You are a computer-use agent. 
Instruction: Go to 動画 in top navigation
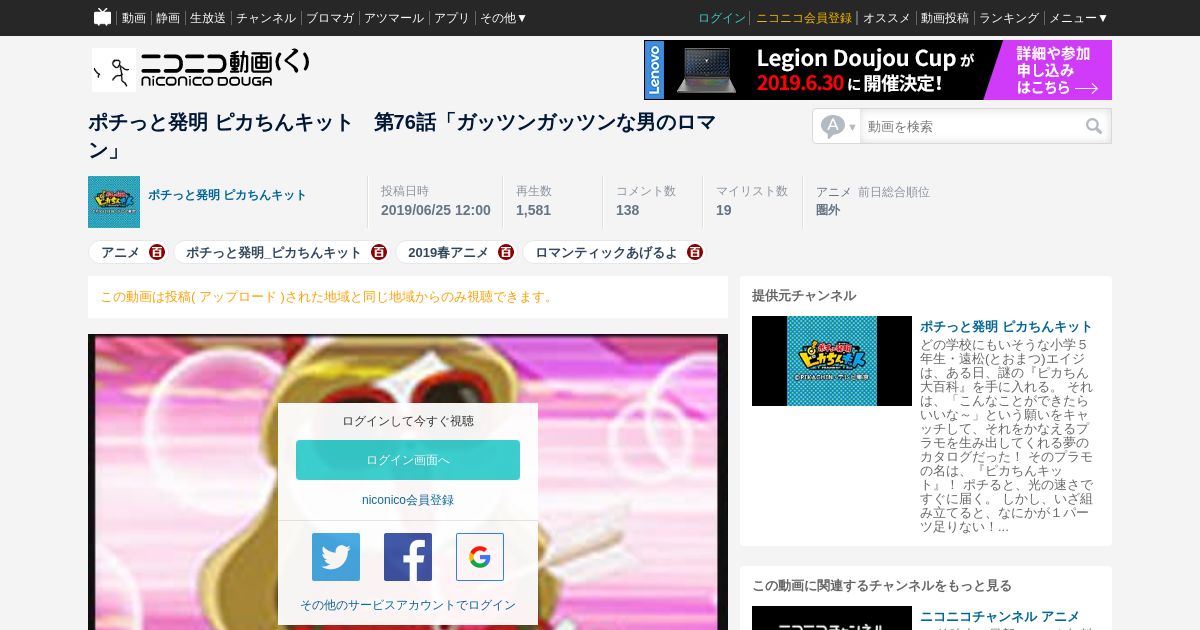click(134, 18)
